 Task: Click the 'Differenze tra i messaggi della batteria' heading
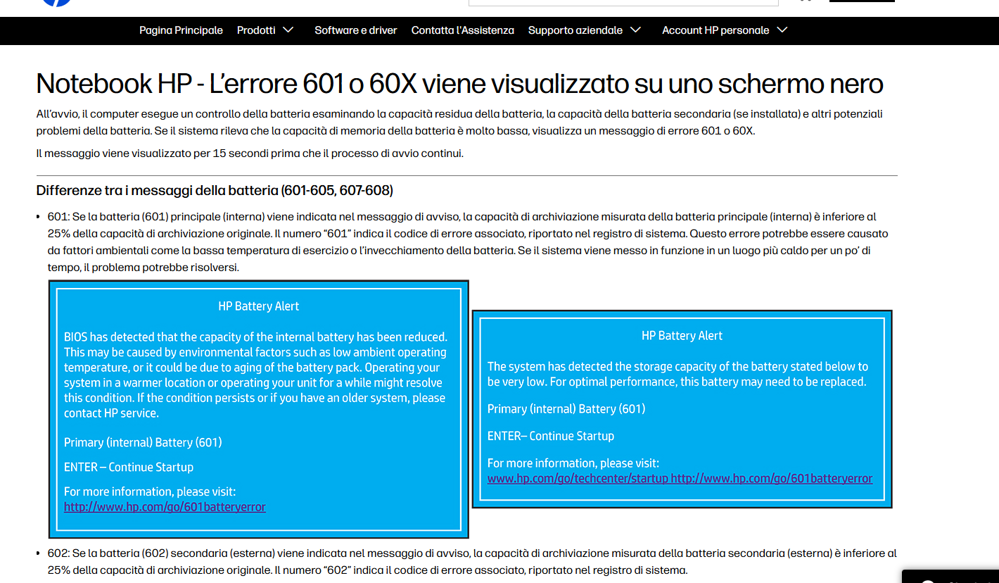click(214, 191)
